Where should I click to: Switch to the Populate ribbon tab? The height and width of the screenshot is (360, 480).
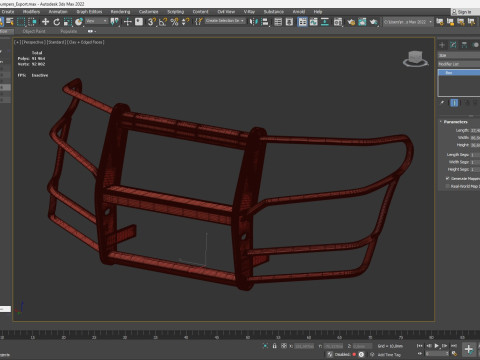(x=69, y=31)
